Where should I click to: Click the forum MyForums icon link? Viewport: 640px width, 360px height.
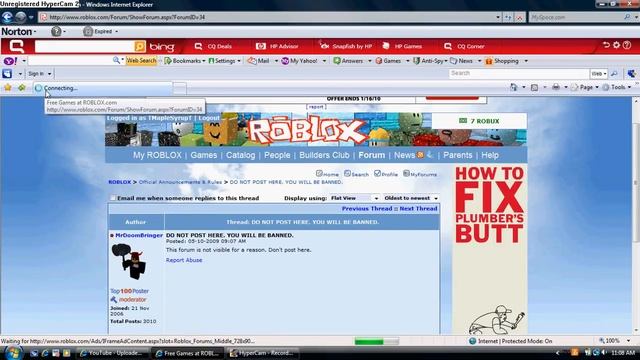[420, 174]
